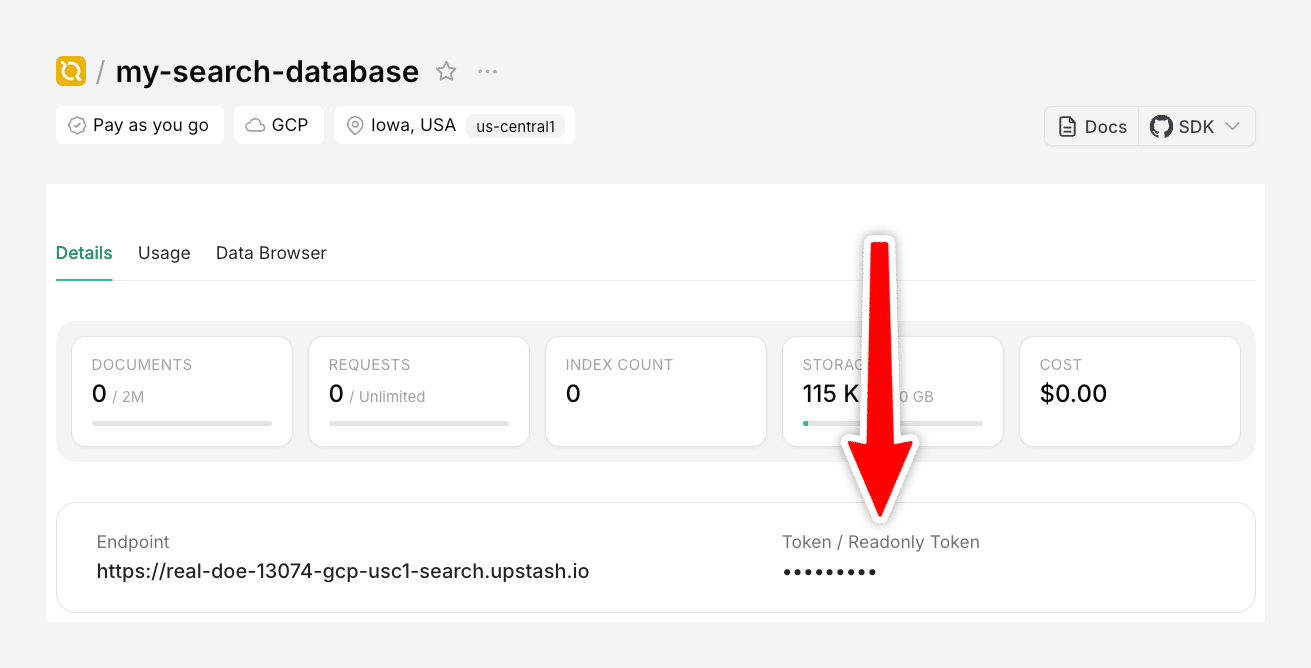Switch to the Usage tab
1311x668 pixels.
click(164, 253)
